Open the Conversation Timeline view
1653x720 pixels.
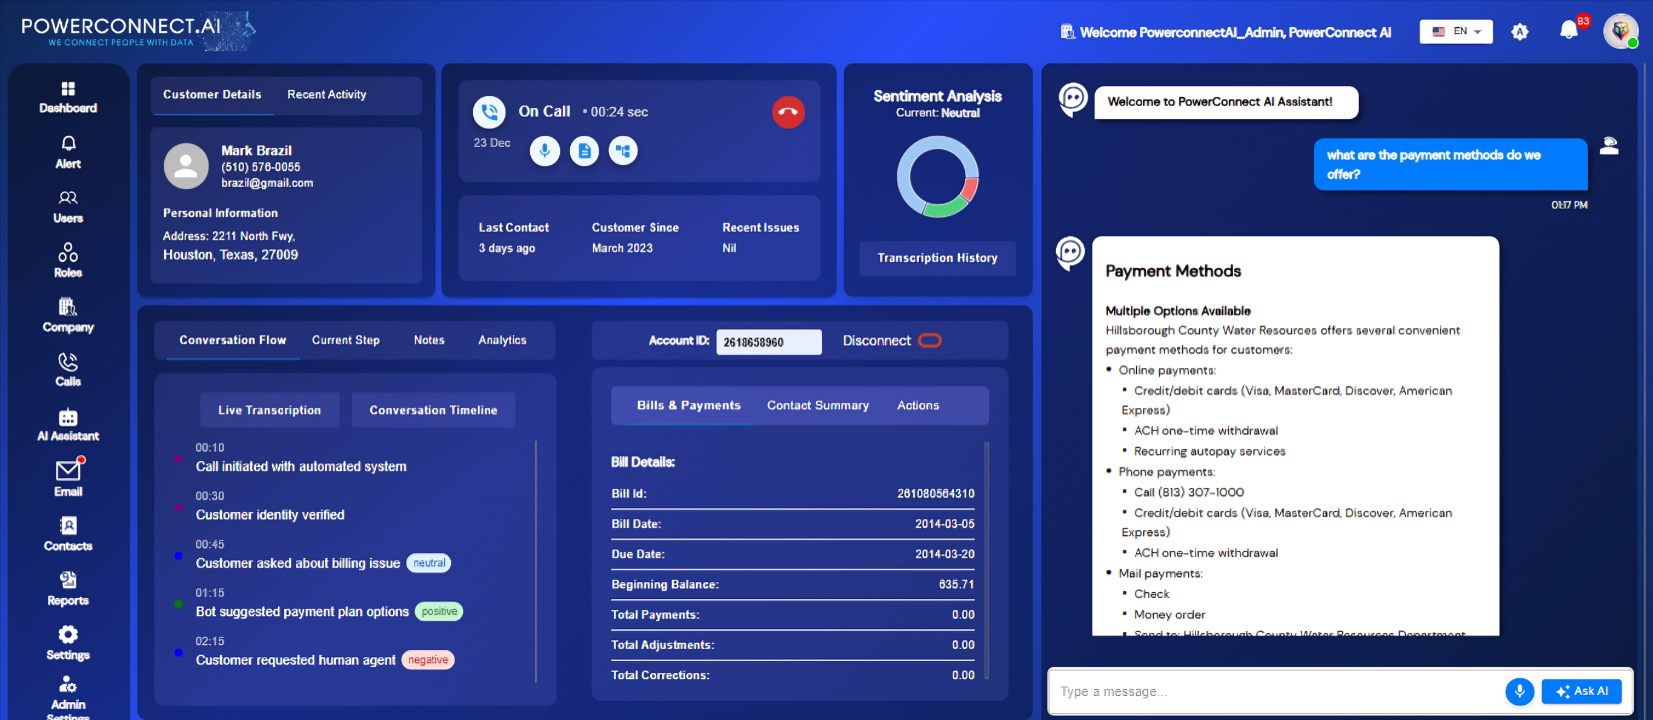[x=433, y=411]
